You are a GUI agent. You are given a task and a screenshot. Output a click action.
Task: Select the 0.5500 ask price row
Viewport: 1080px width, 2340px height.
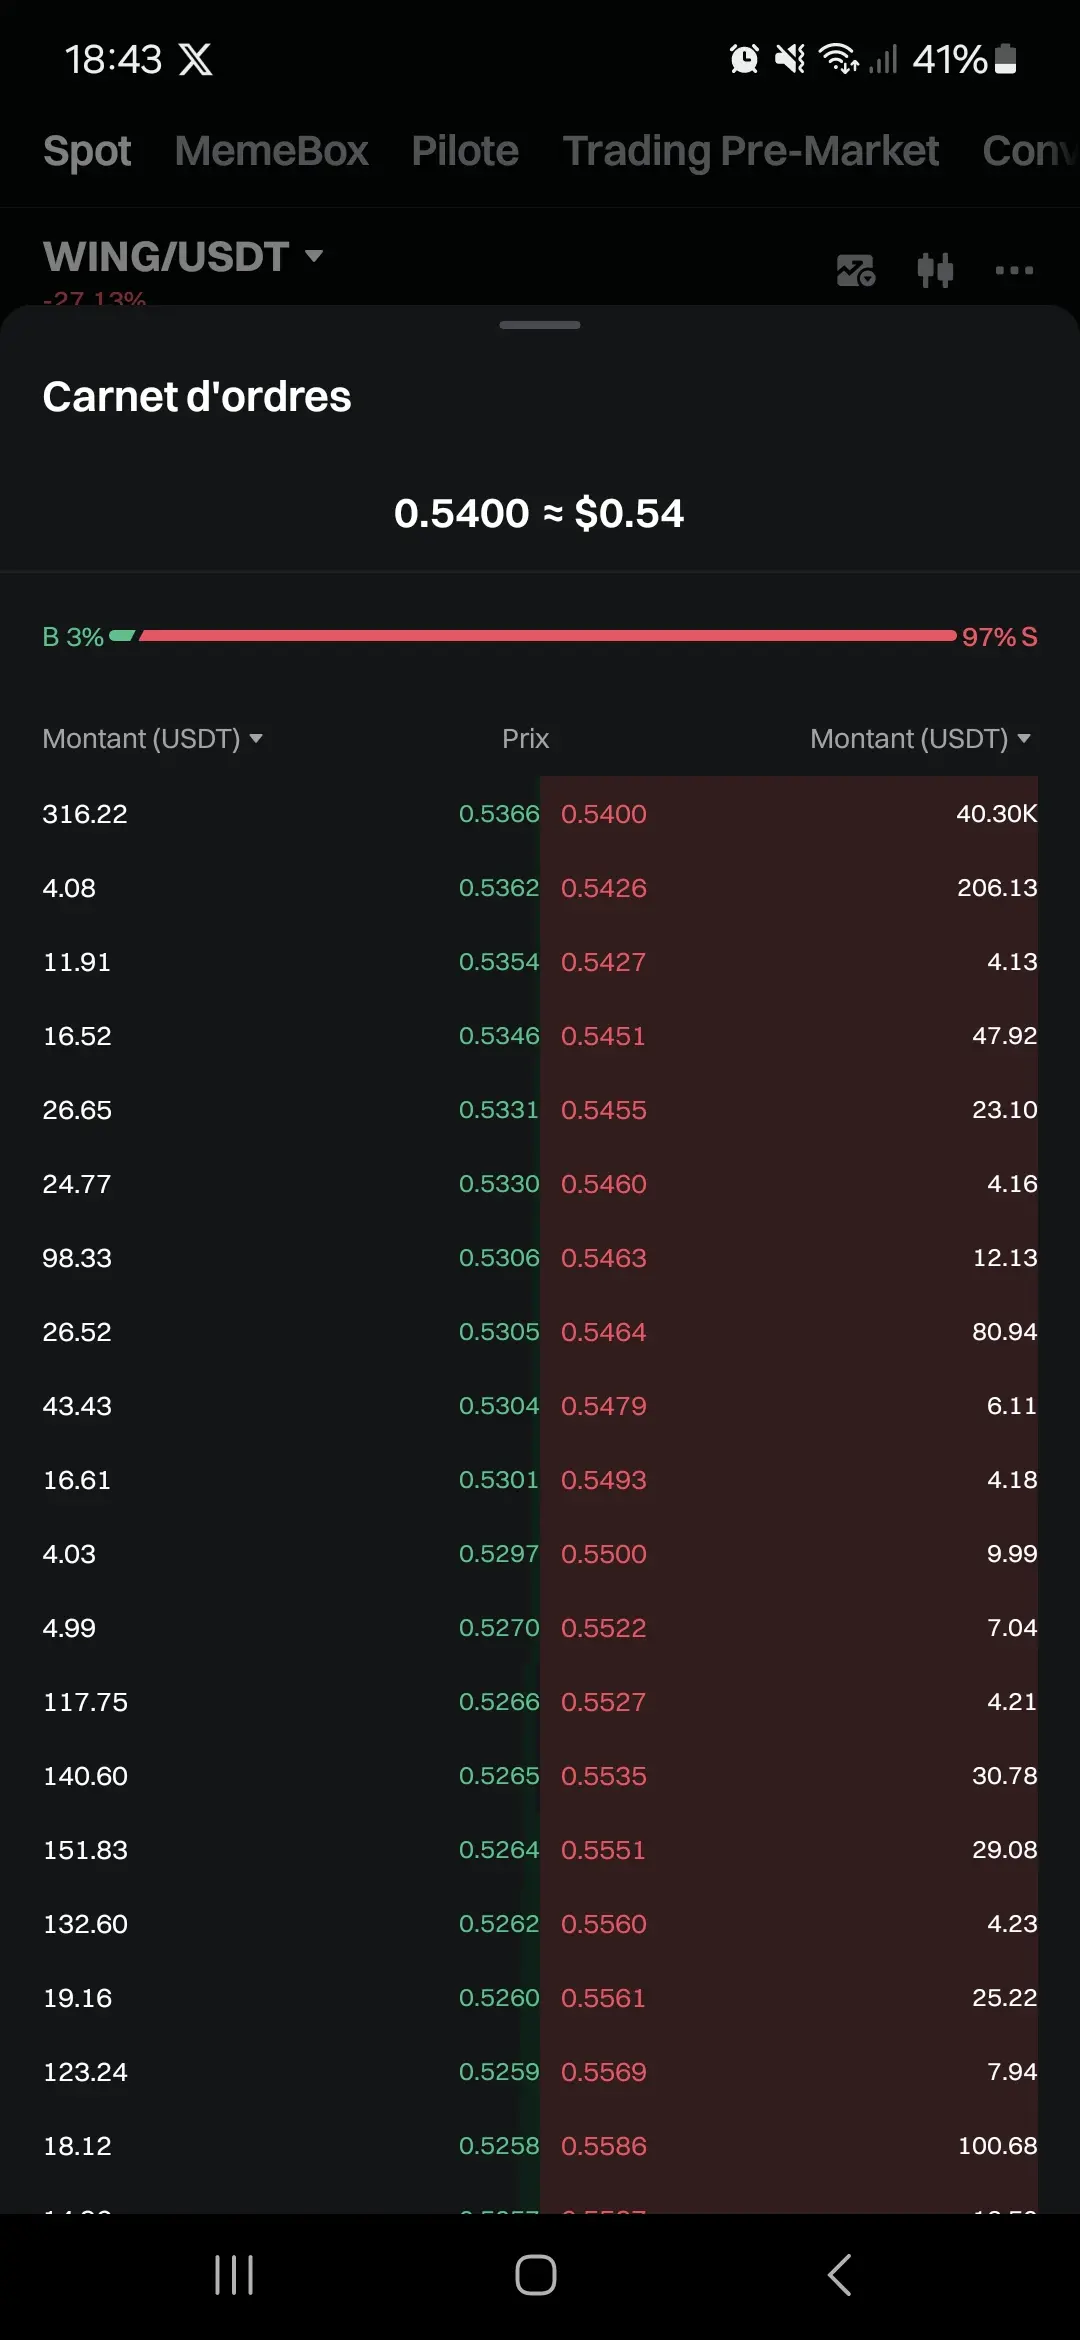[x=789, y=1554]
